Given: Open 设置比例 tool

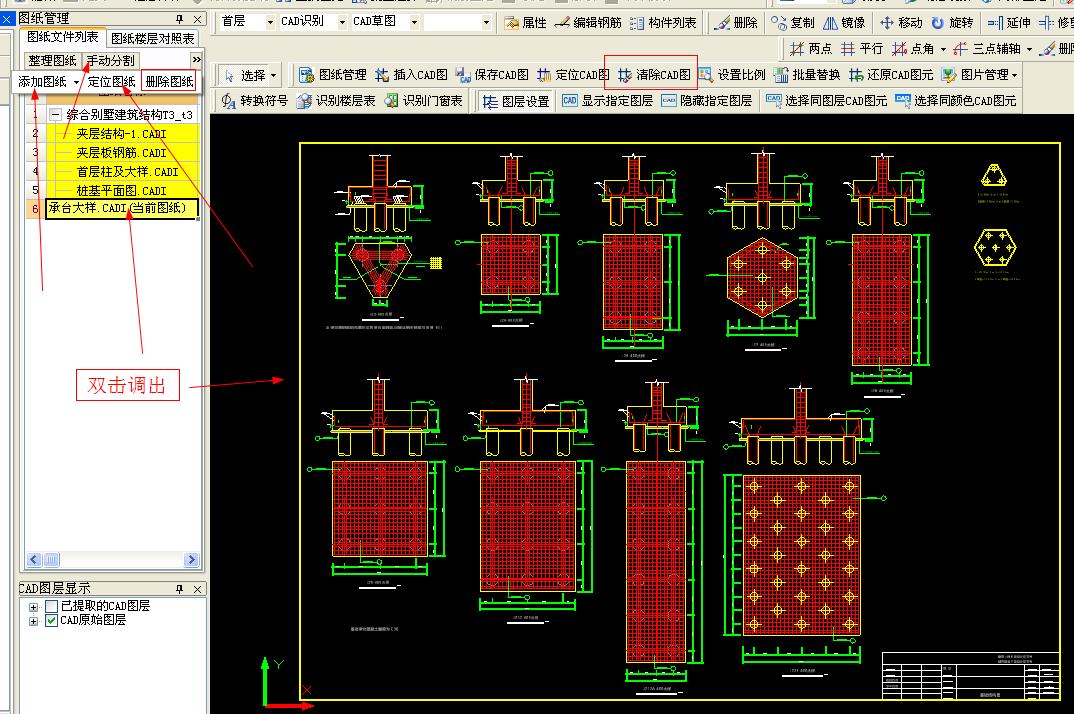Looking at the screenshot, I should click(732, 75).
